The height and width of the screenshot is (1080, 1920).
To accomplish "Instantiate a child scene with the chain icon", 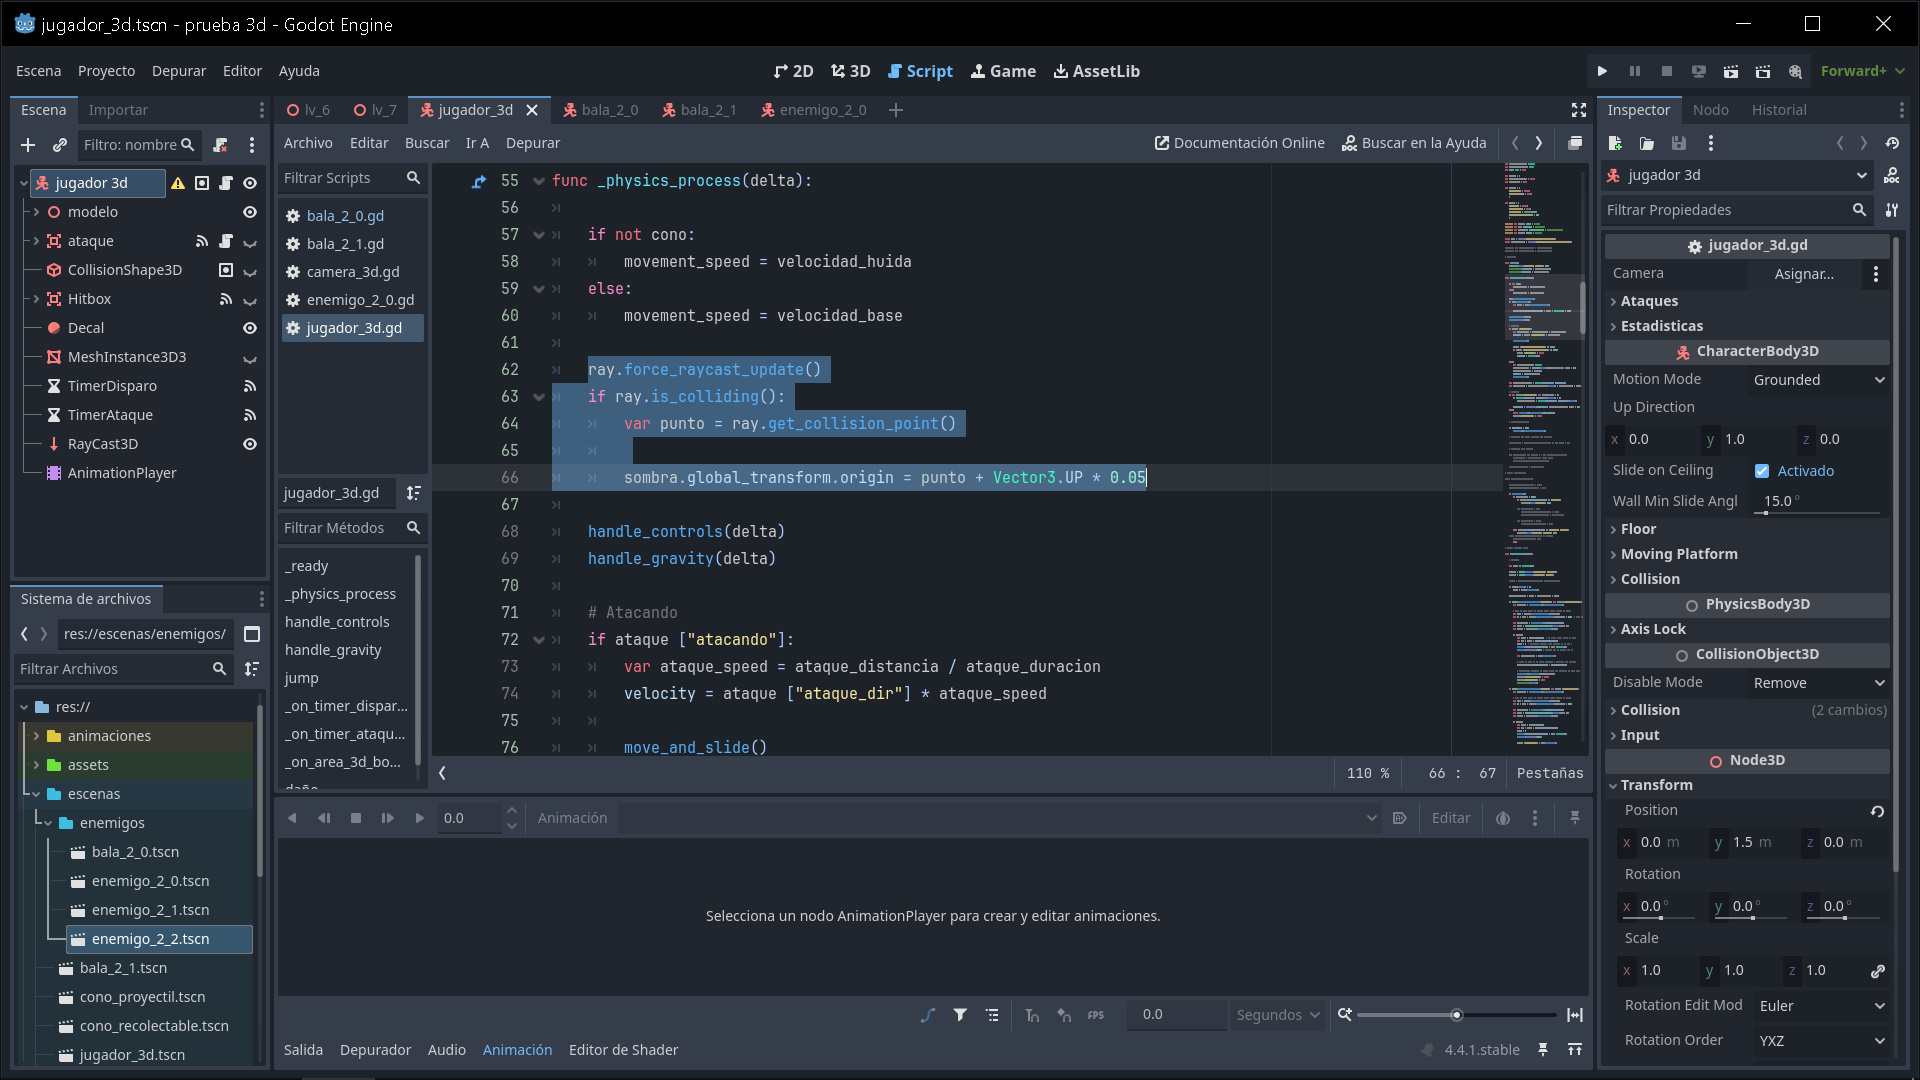I will [59, 145].
